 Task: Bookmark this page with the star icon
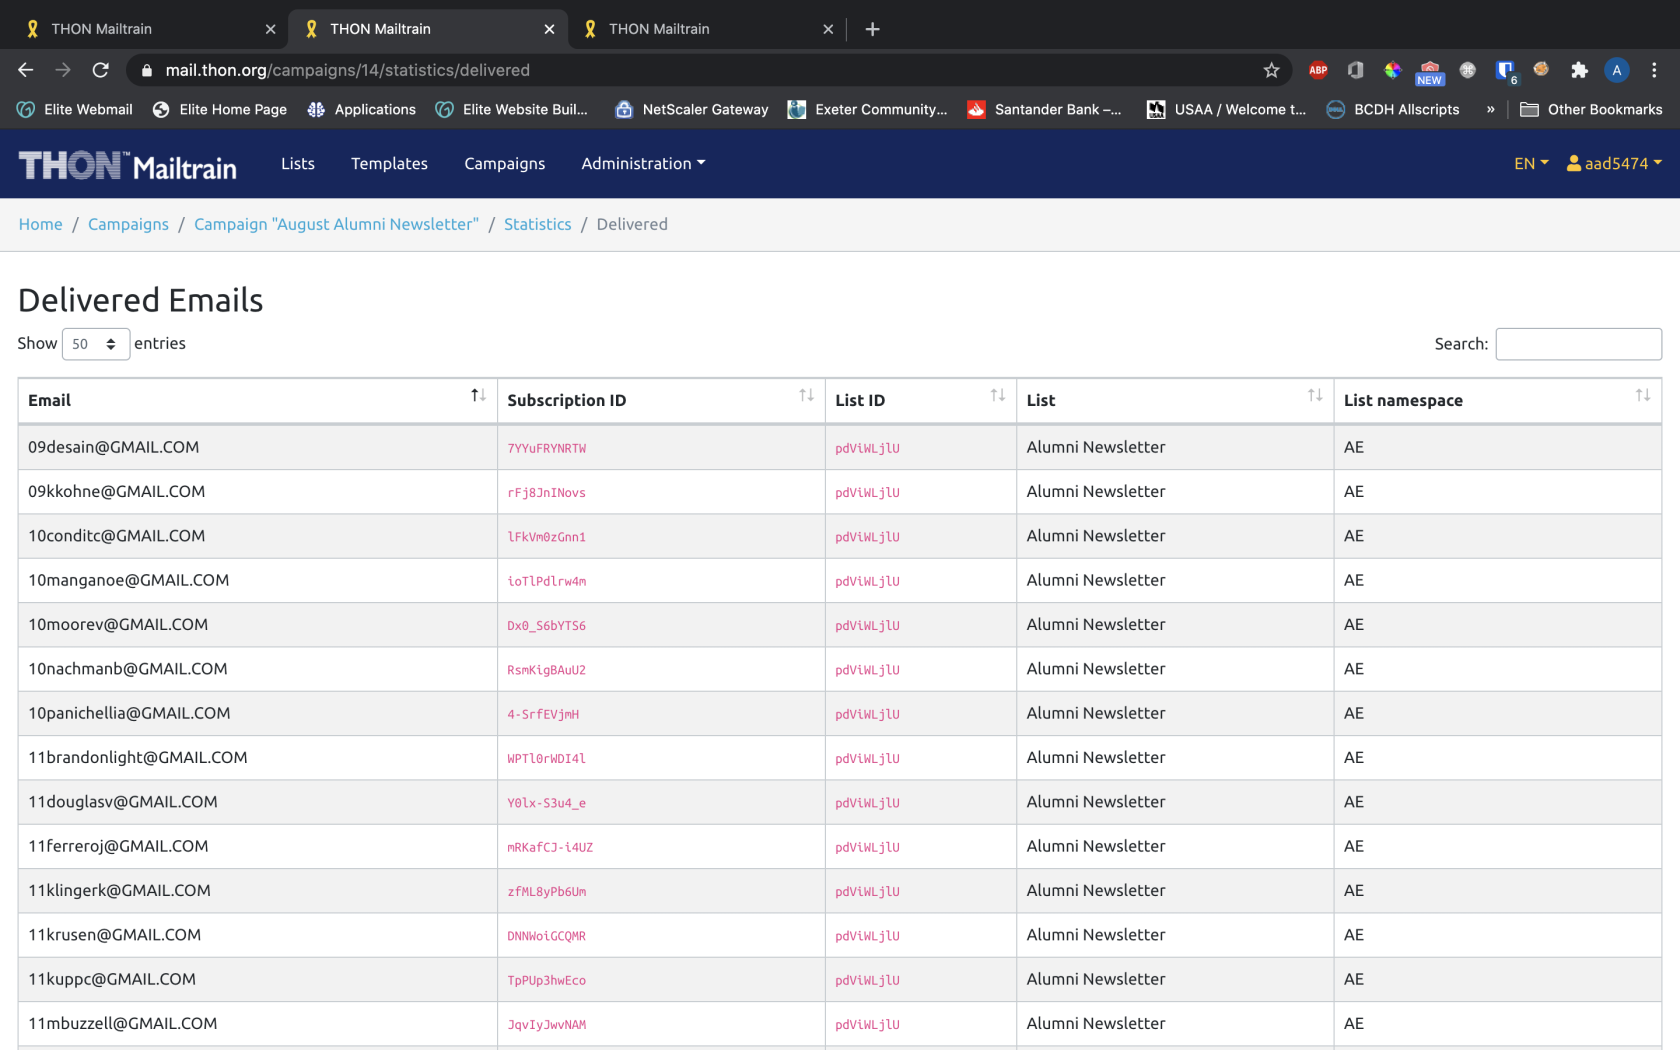1271,70
